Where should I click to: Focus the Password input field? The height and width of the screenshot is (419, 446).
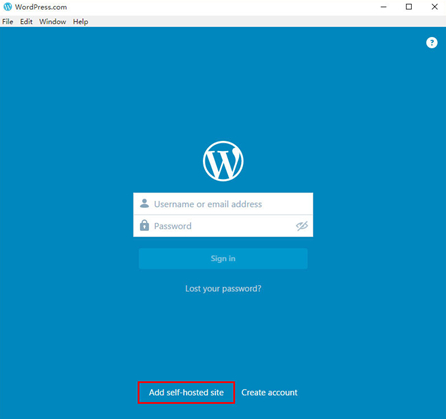(223, 226)
